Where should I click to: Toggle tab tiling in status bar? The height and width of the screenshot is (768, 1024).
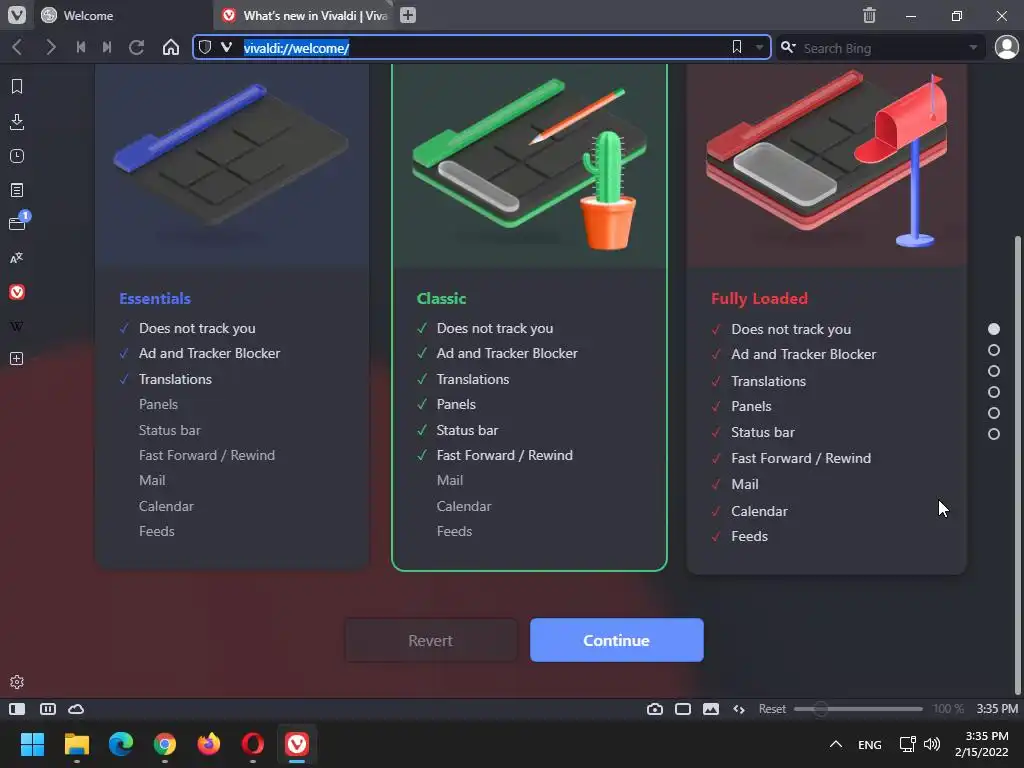point(48,709)
